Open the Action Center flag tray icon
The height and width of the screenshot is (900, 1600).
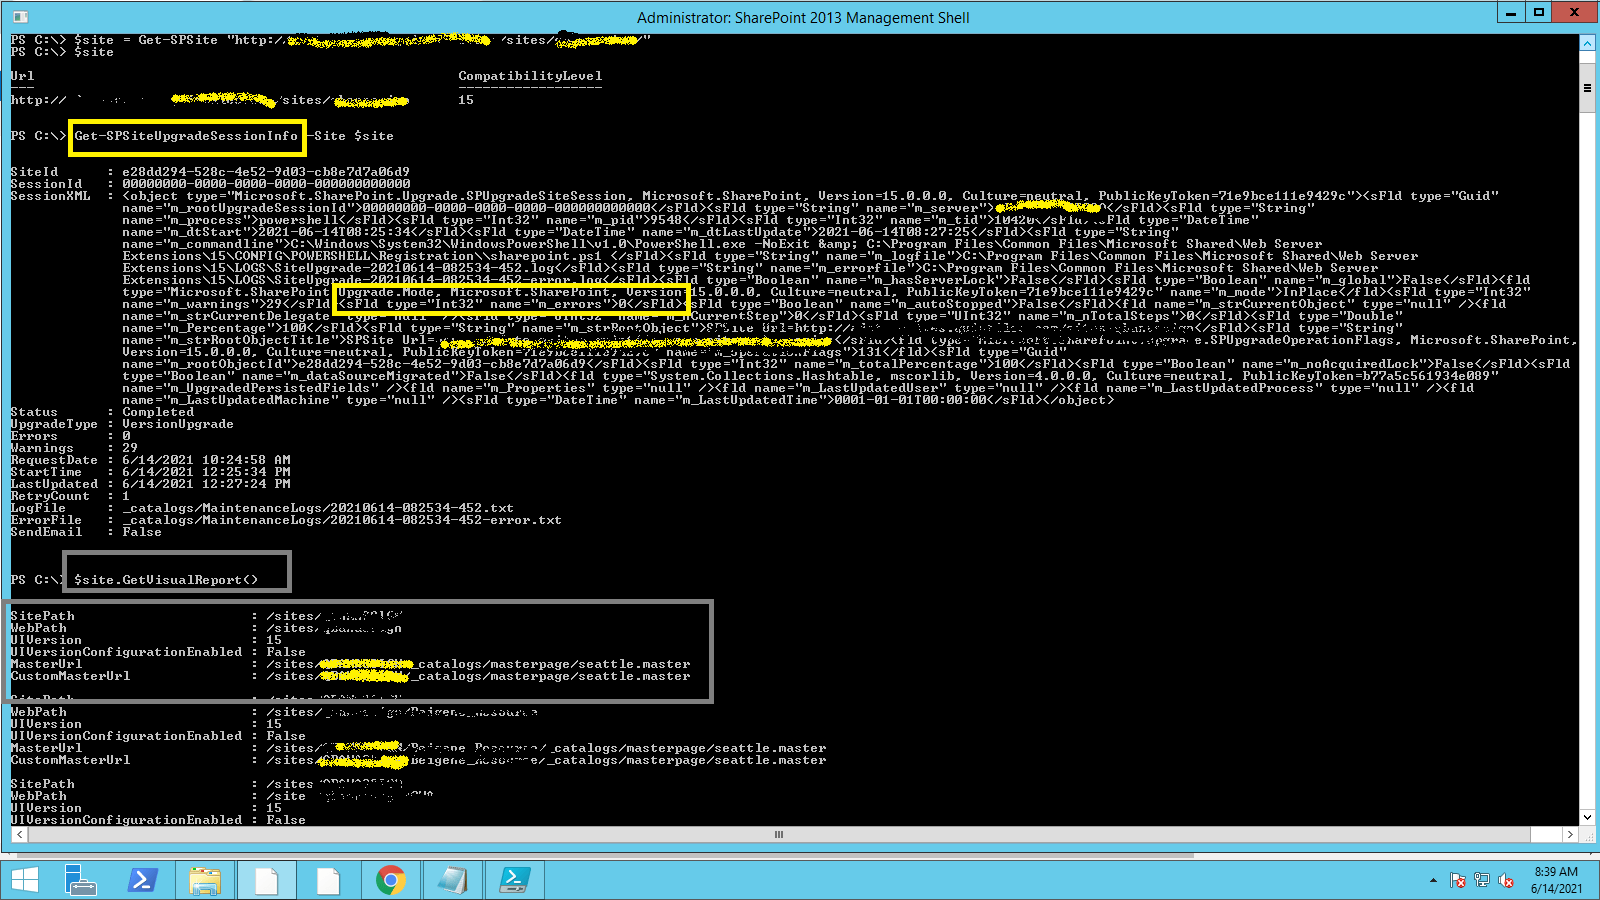coord(1458,881)
